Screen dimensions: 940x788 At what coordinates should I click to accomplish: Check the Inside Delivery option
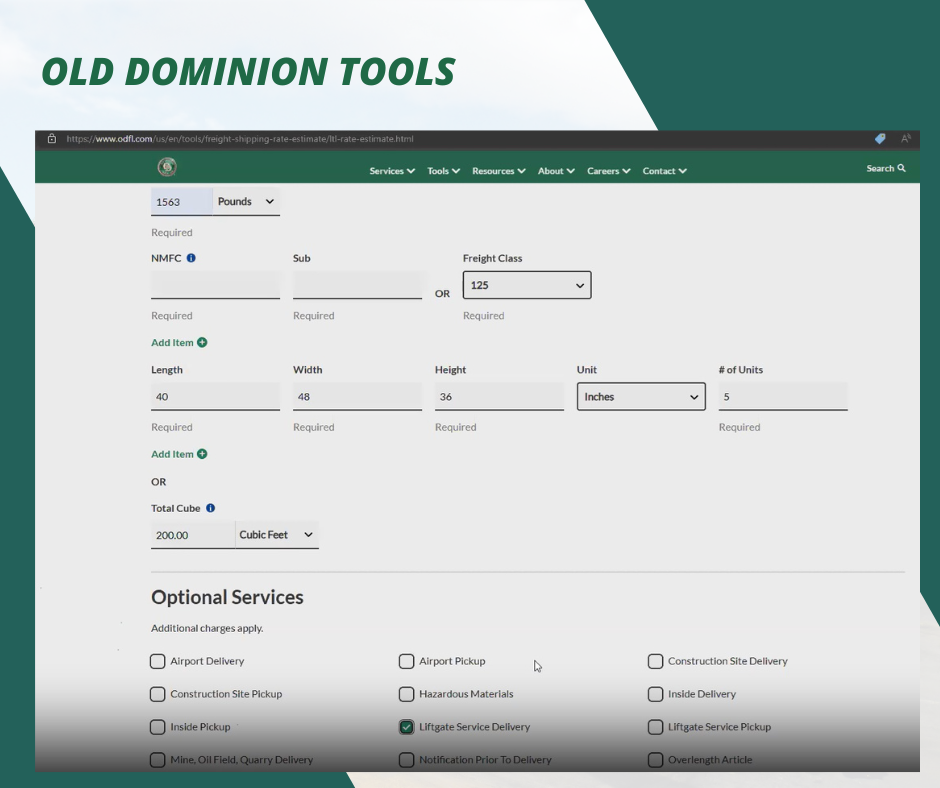point(655,694)
